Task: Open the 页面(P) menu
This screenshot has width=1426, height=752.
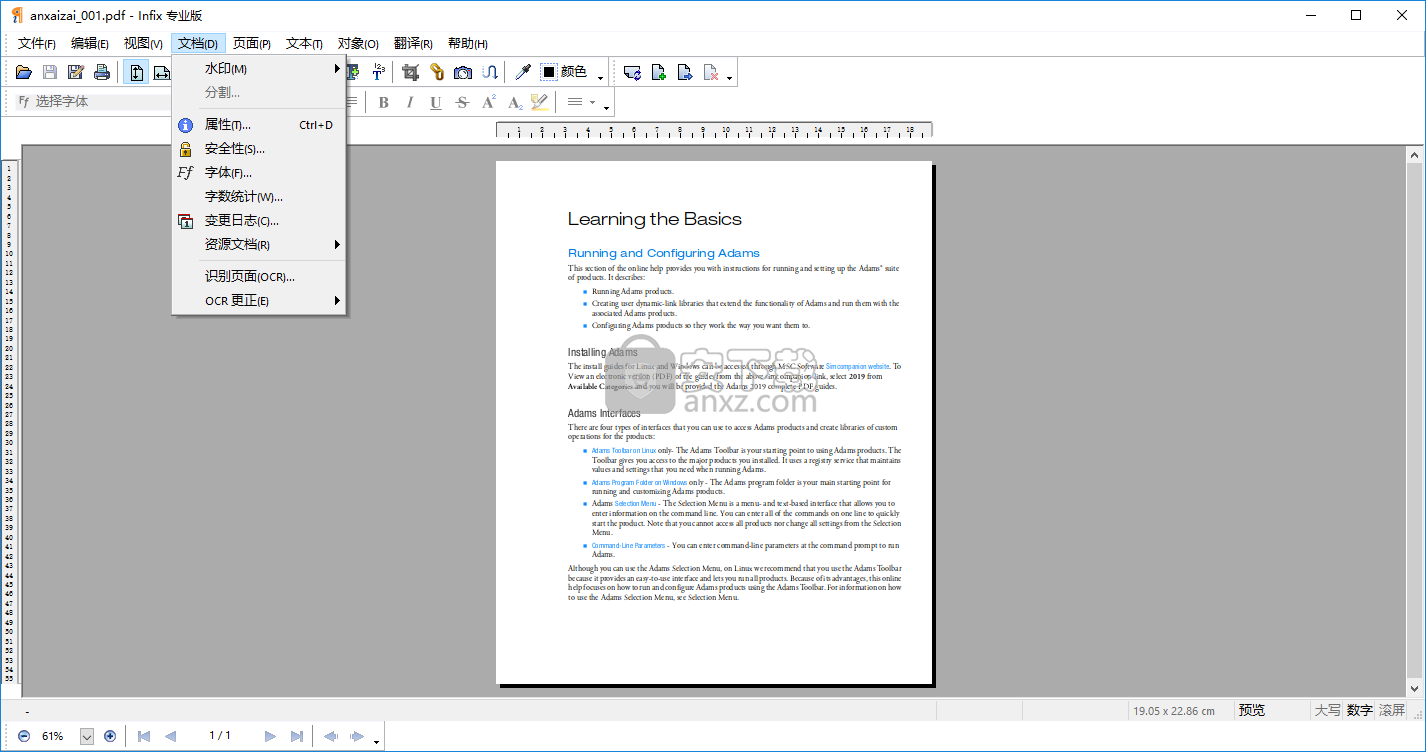Action: 252,43
